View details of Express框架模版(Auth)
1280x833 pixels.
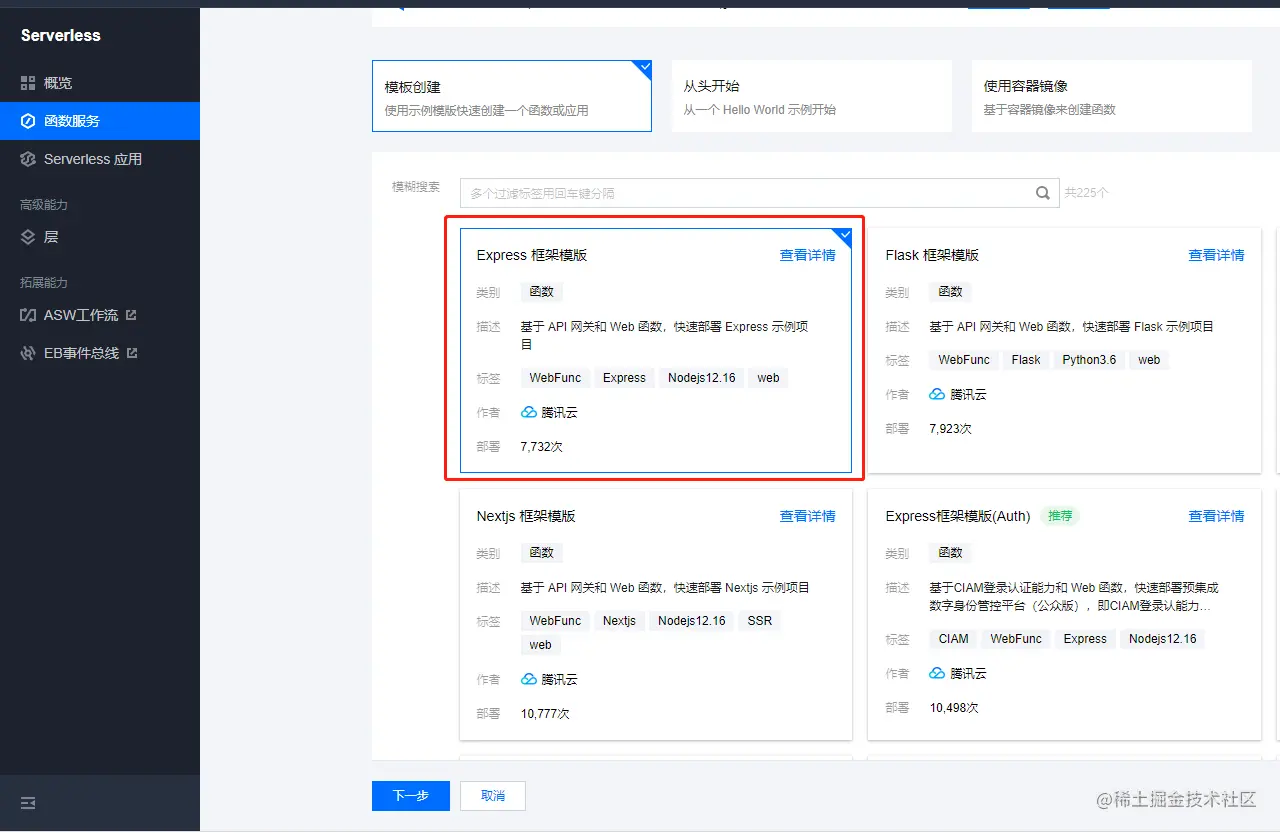point(1216,516)
